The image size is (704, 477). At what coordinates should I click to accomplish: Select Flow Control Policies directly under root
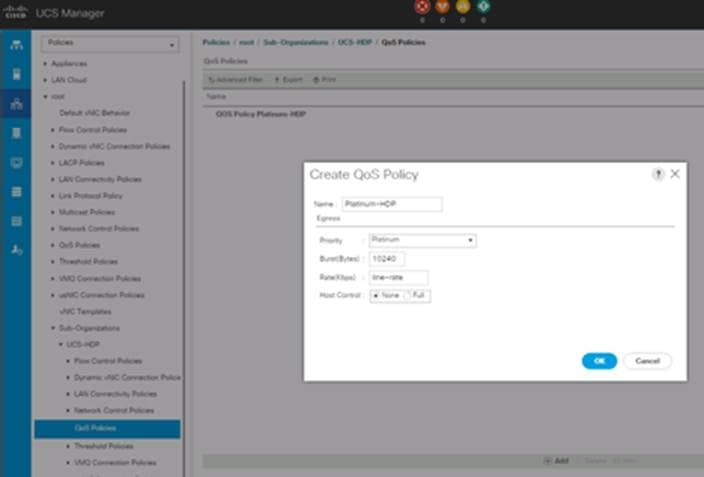click(x=93, y=130)
